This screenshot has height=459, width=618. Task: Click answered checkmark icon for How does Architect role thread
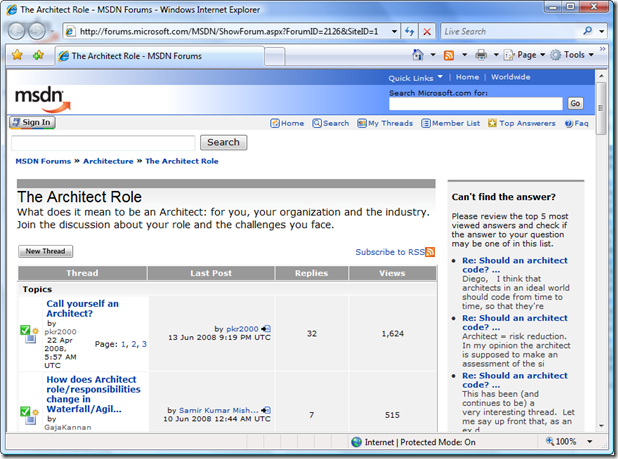[25, 411]
